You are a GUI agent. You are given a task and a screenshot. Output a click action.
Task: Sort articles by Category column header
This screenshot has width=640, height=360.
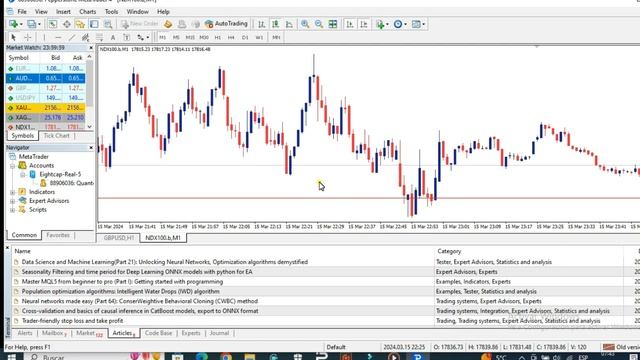pos(449,251)
